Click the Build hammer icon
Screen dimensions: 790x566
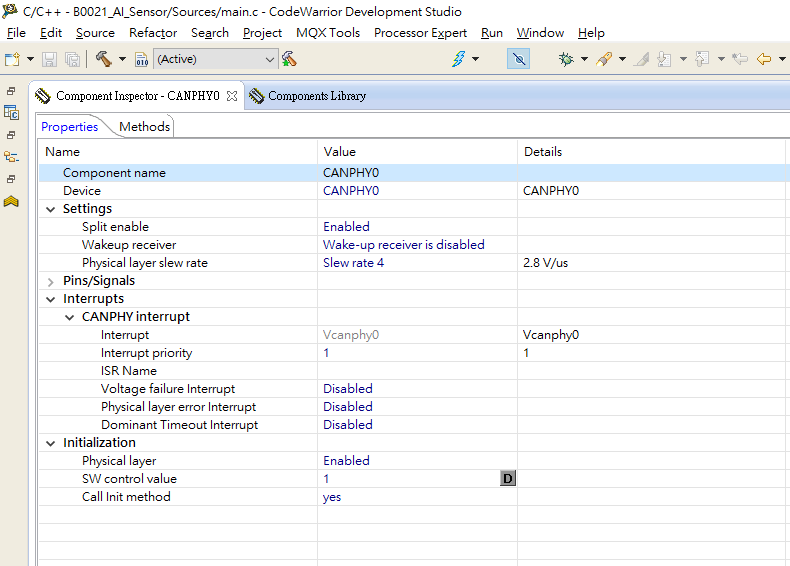tap(104, 59)
